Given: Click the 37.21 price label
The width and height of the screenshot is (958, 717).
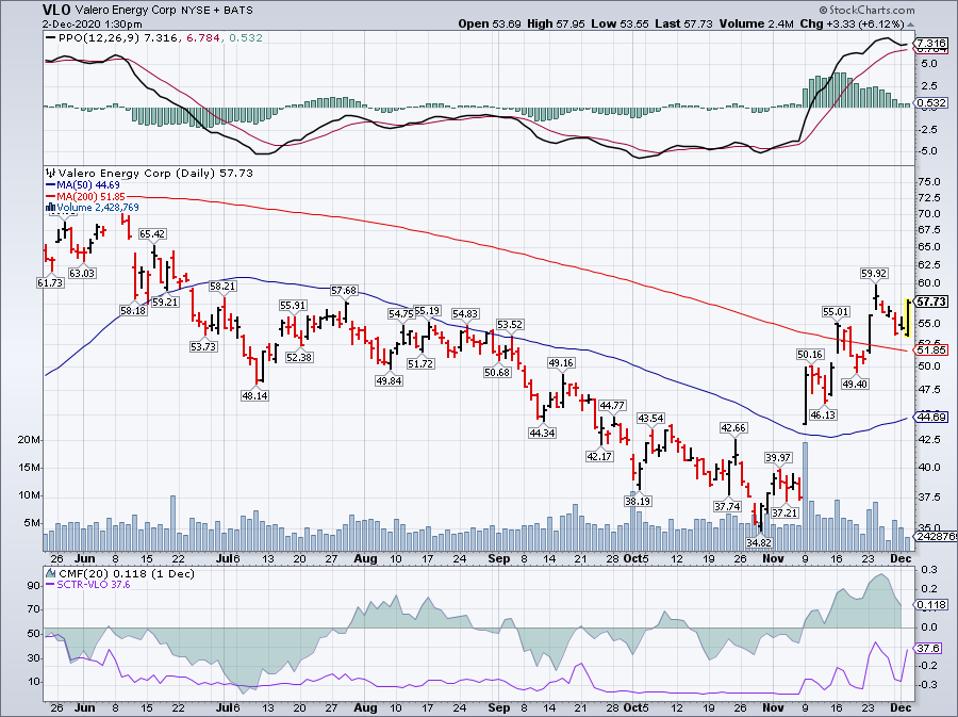Looking at the screenshot, I should tap(784, 513).
